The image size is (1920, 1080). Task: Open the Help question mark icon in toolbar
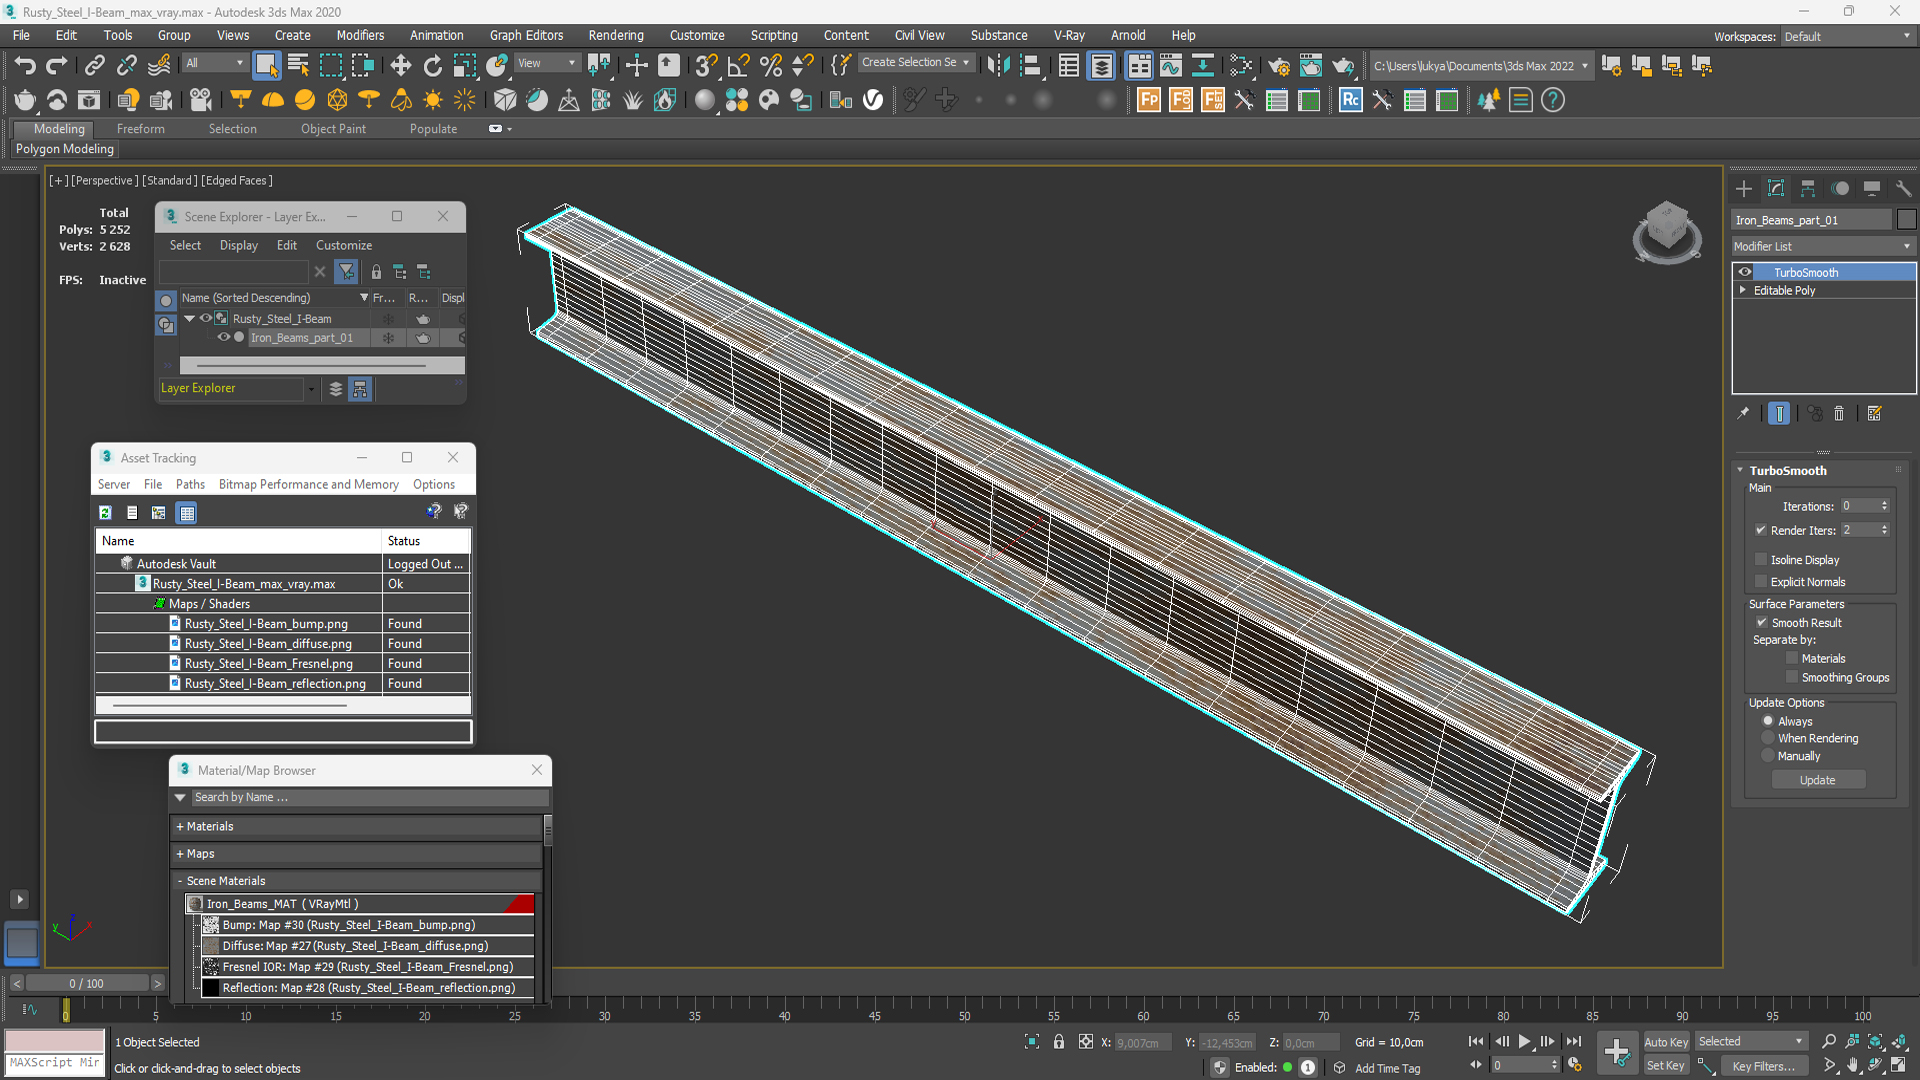tap(1553, 100)
